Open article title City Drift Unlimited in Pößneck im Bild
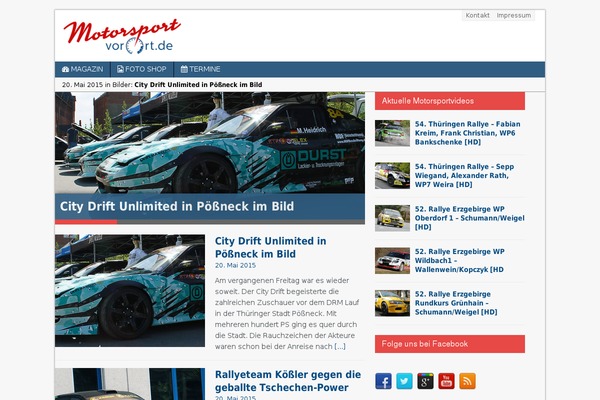This screenshot has width=600, height=400. pyautogui.click(x=271, y=247)
